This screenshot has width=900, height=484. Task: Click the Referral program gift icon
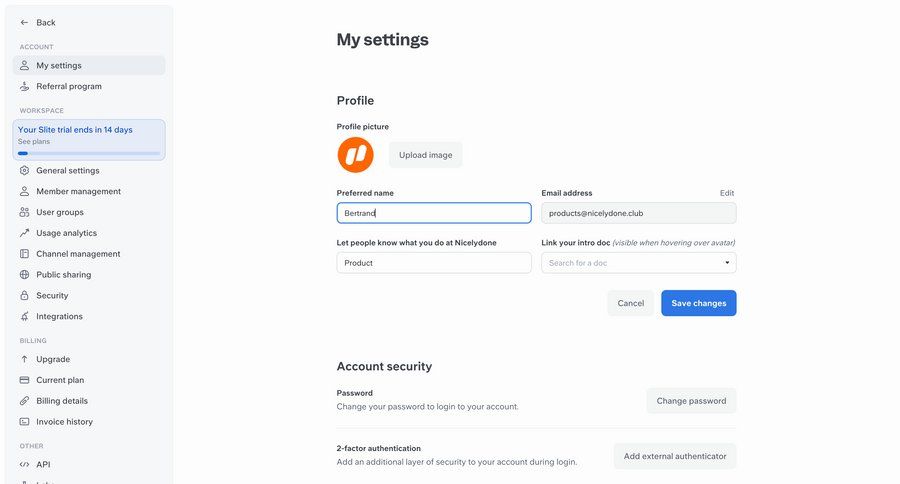[x=25, y=86]
